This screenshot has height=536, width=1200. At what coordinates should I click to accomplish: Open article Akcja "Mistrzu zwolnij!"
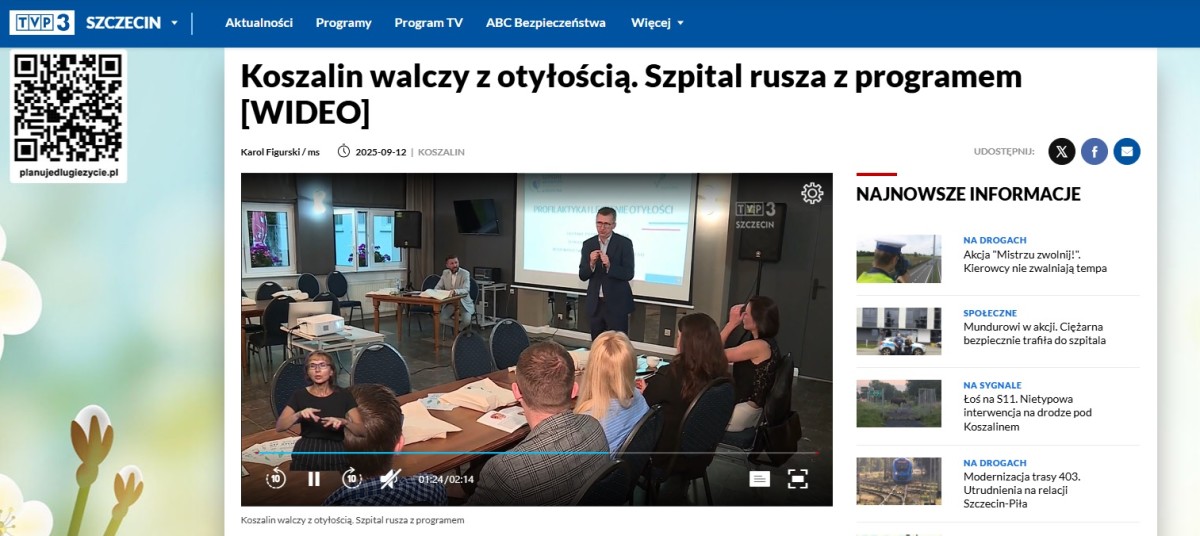(x=1035, y=261)
